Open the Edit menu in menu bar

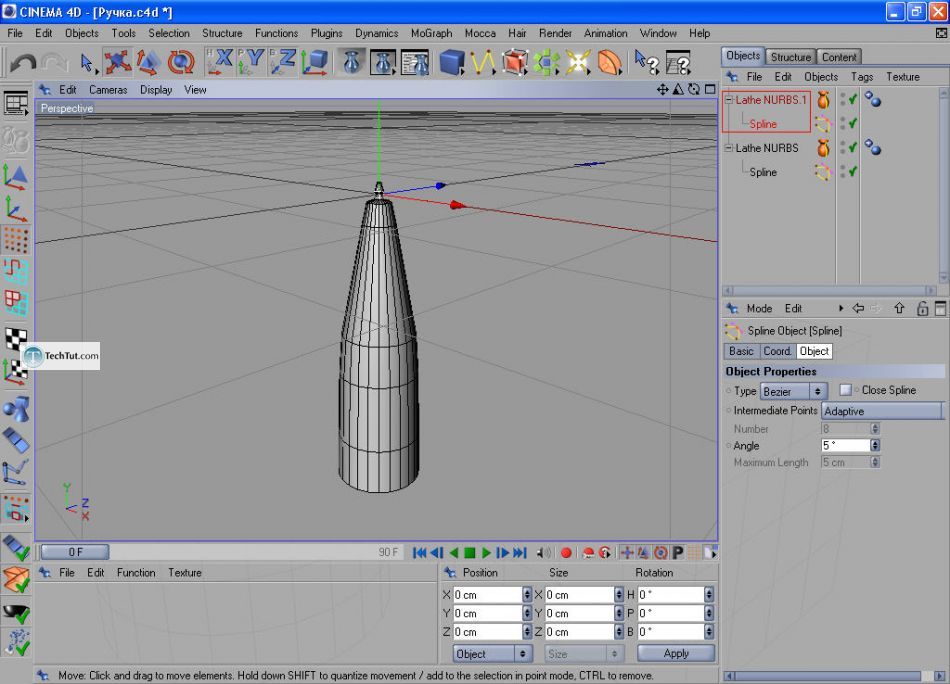click(x=43, y=33)
